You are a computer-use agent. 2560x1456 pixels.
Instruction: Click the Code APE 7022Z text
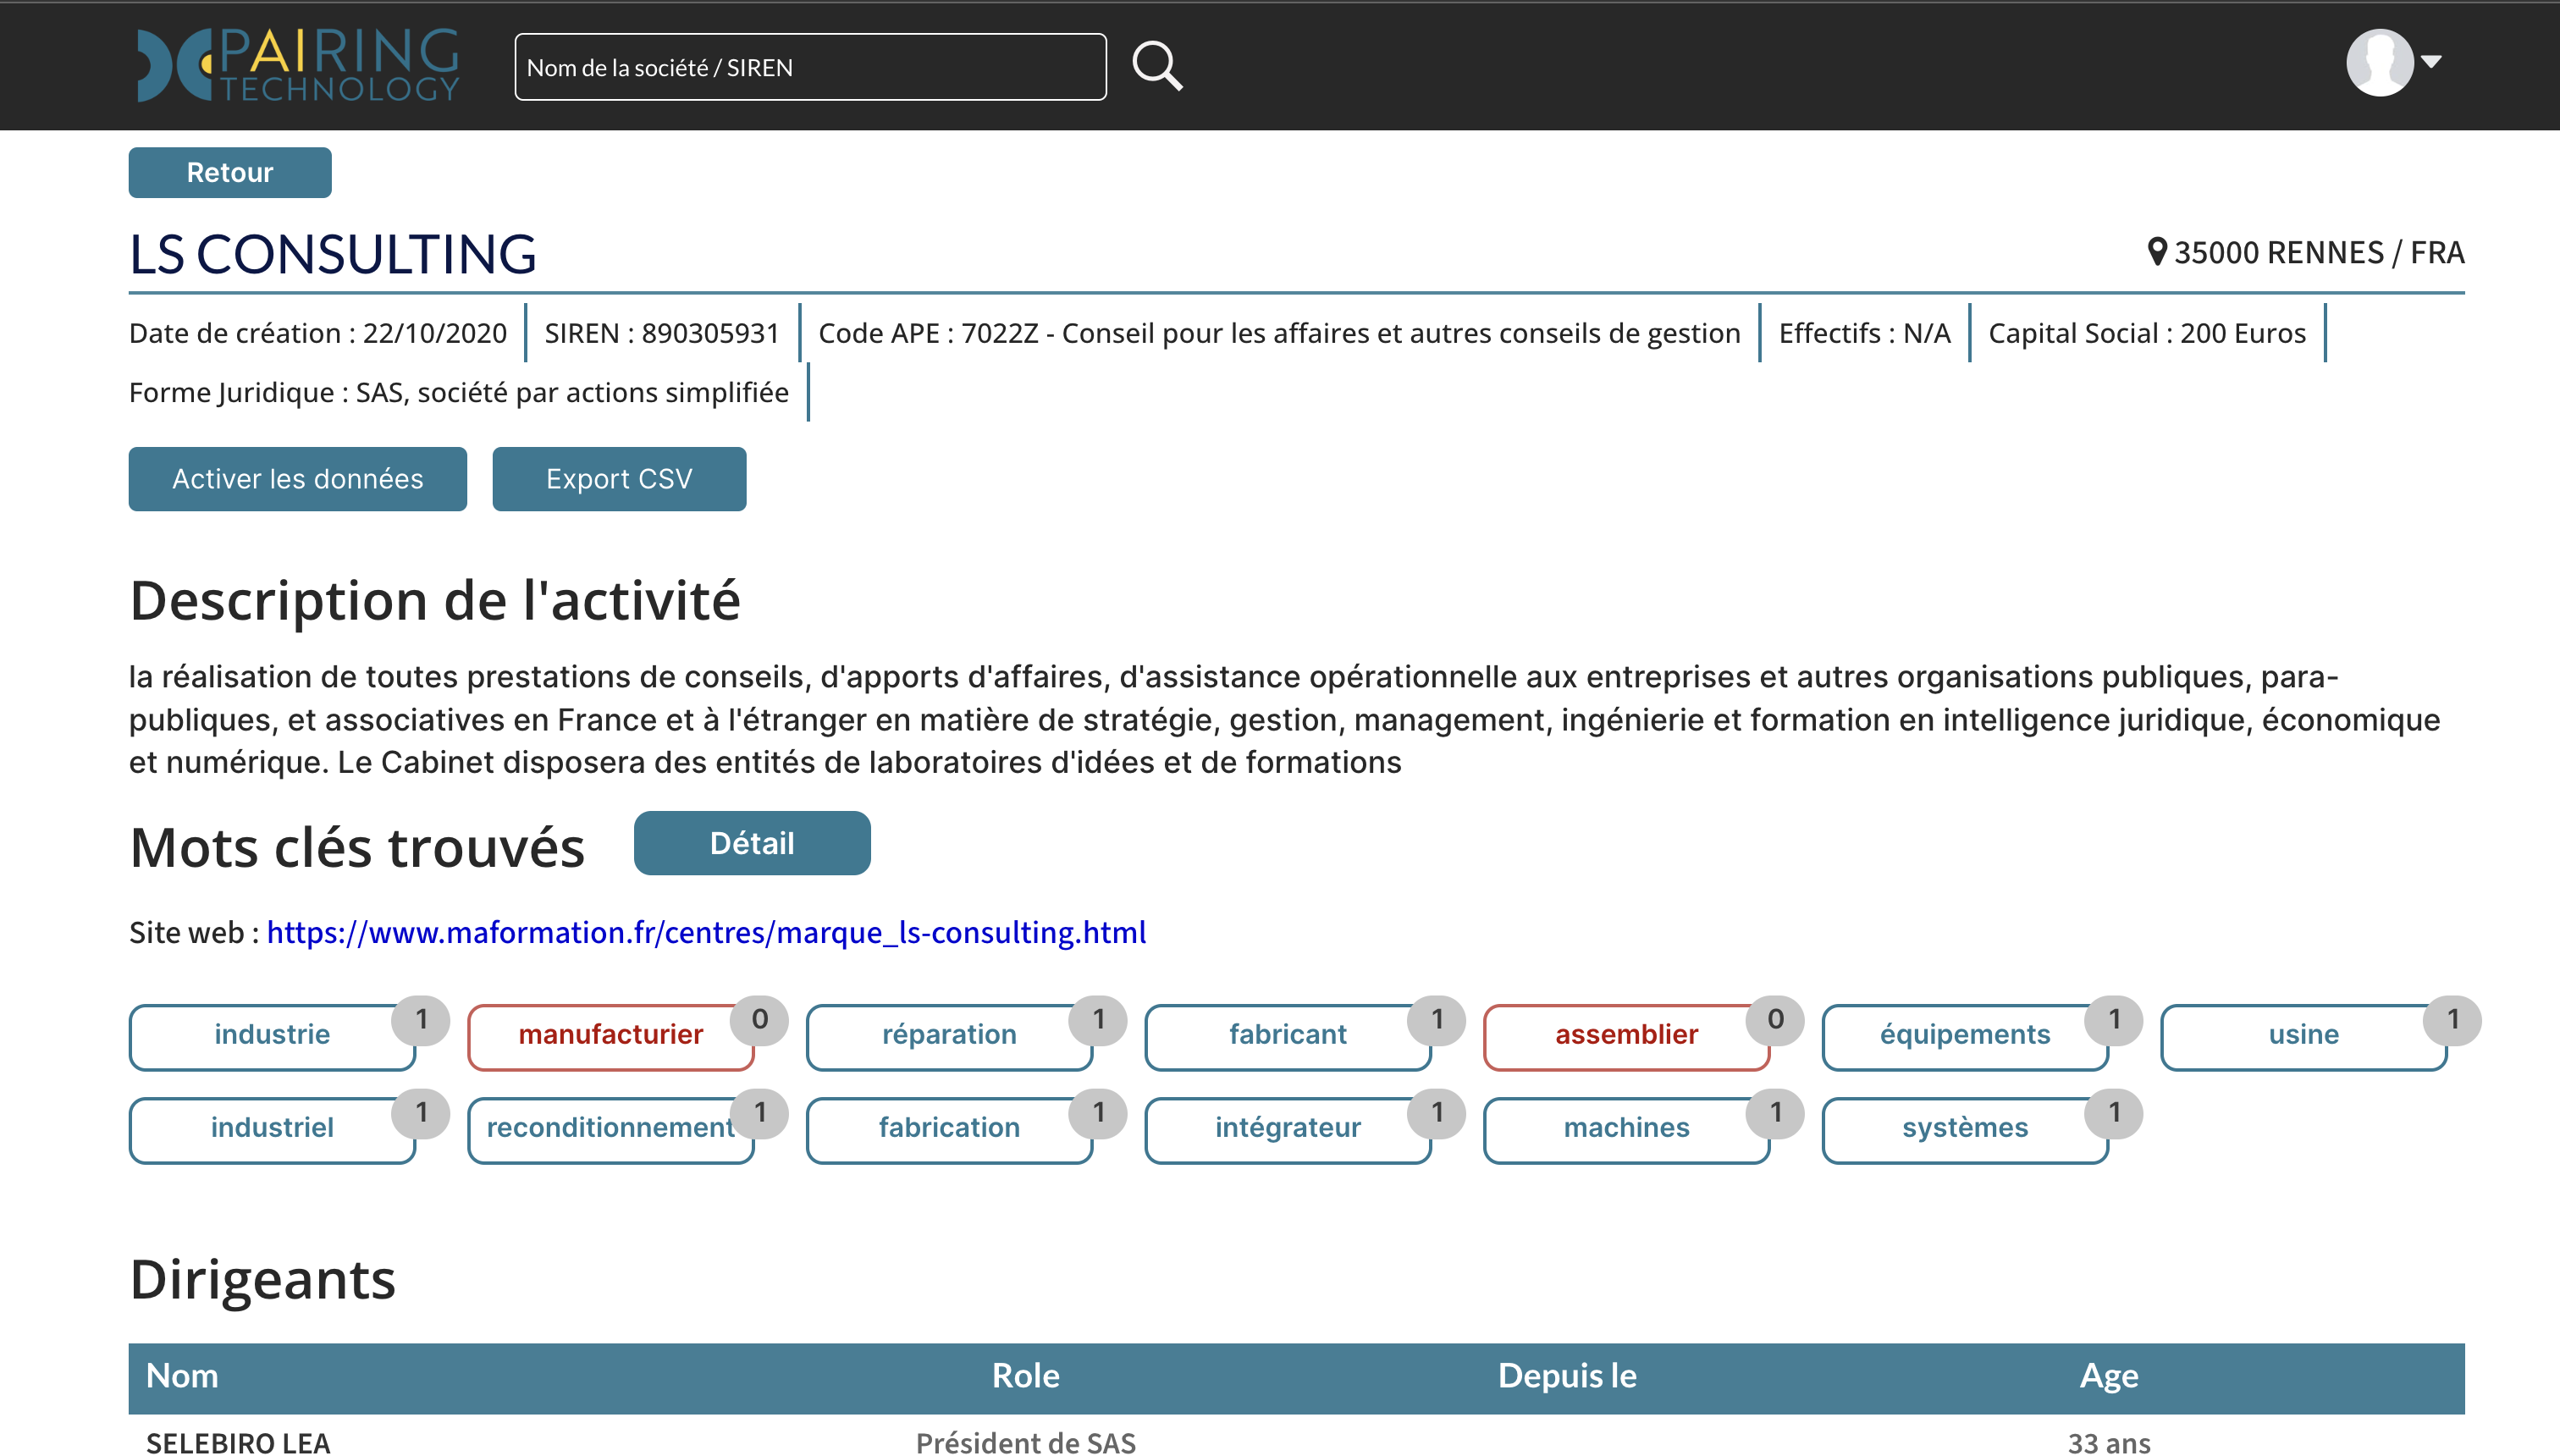pos(1279,333)
